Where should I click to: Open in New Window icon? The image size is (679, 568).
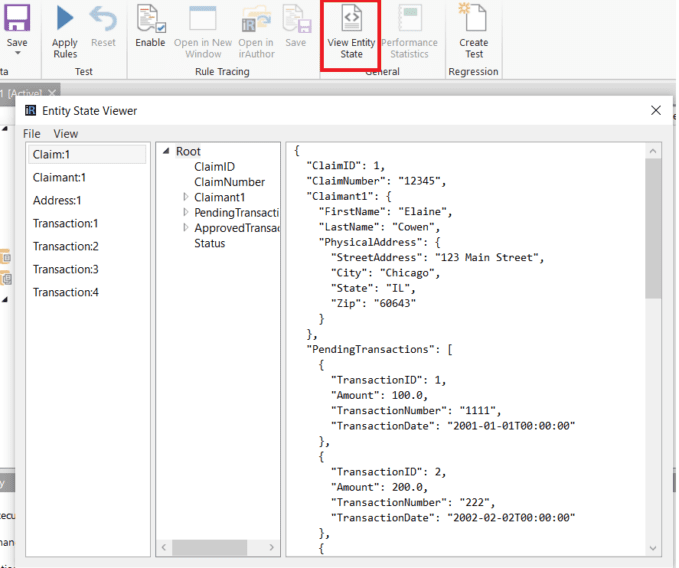(x=203, y=18)
